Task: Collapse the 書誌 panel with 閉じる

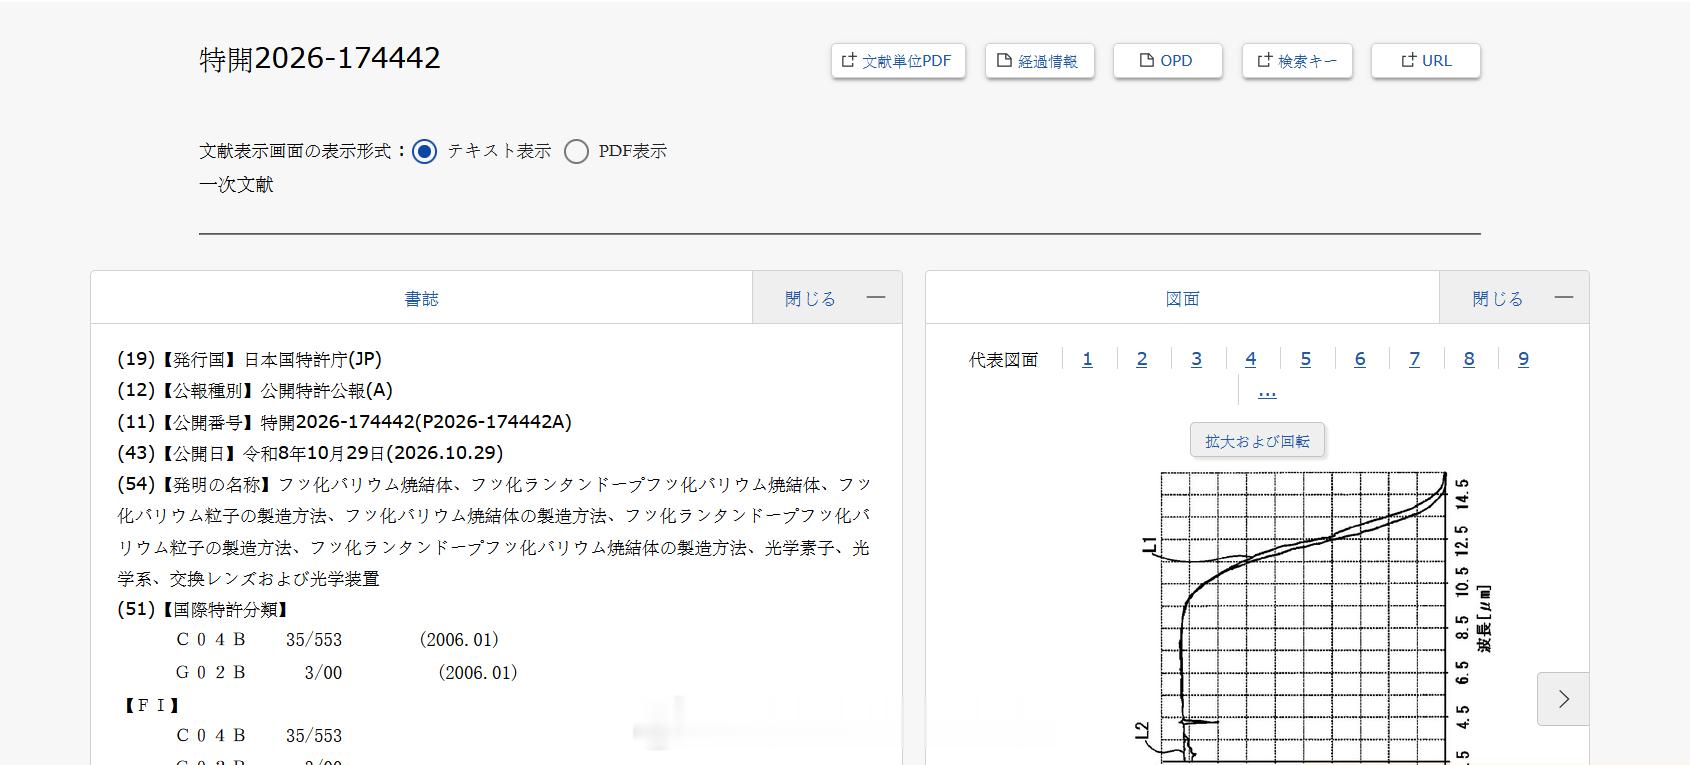Action: pyautogui.click(x=827, y=298)
